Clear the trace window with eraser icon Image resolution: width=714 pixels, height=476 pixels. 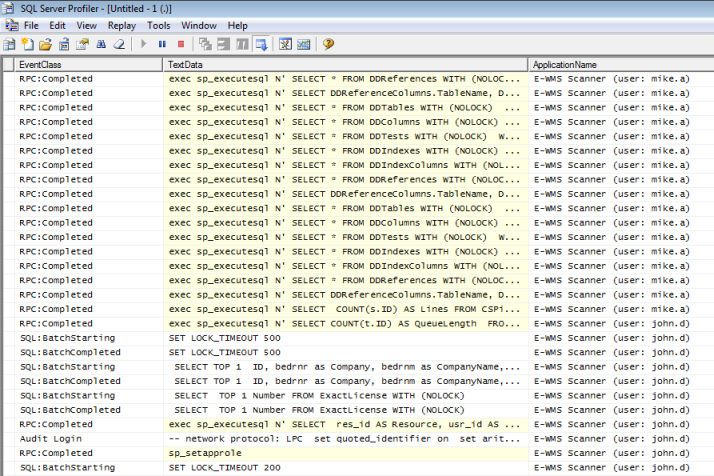(118, 44)
